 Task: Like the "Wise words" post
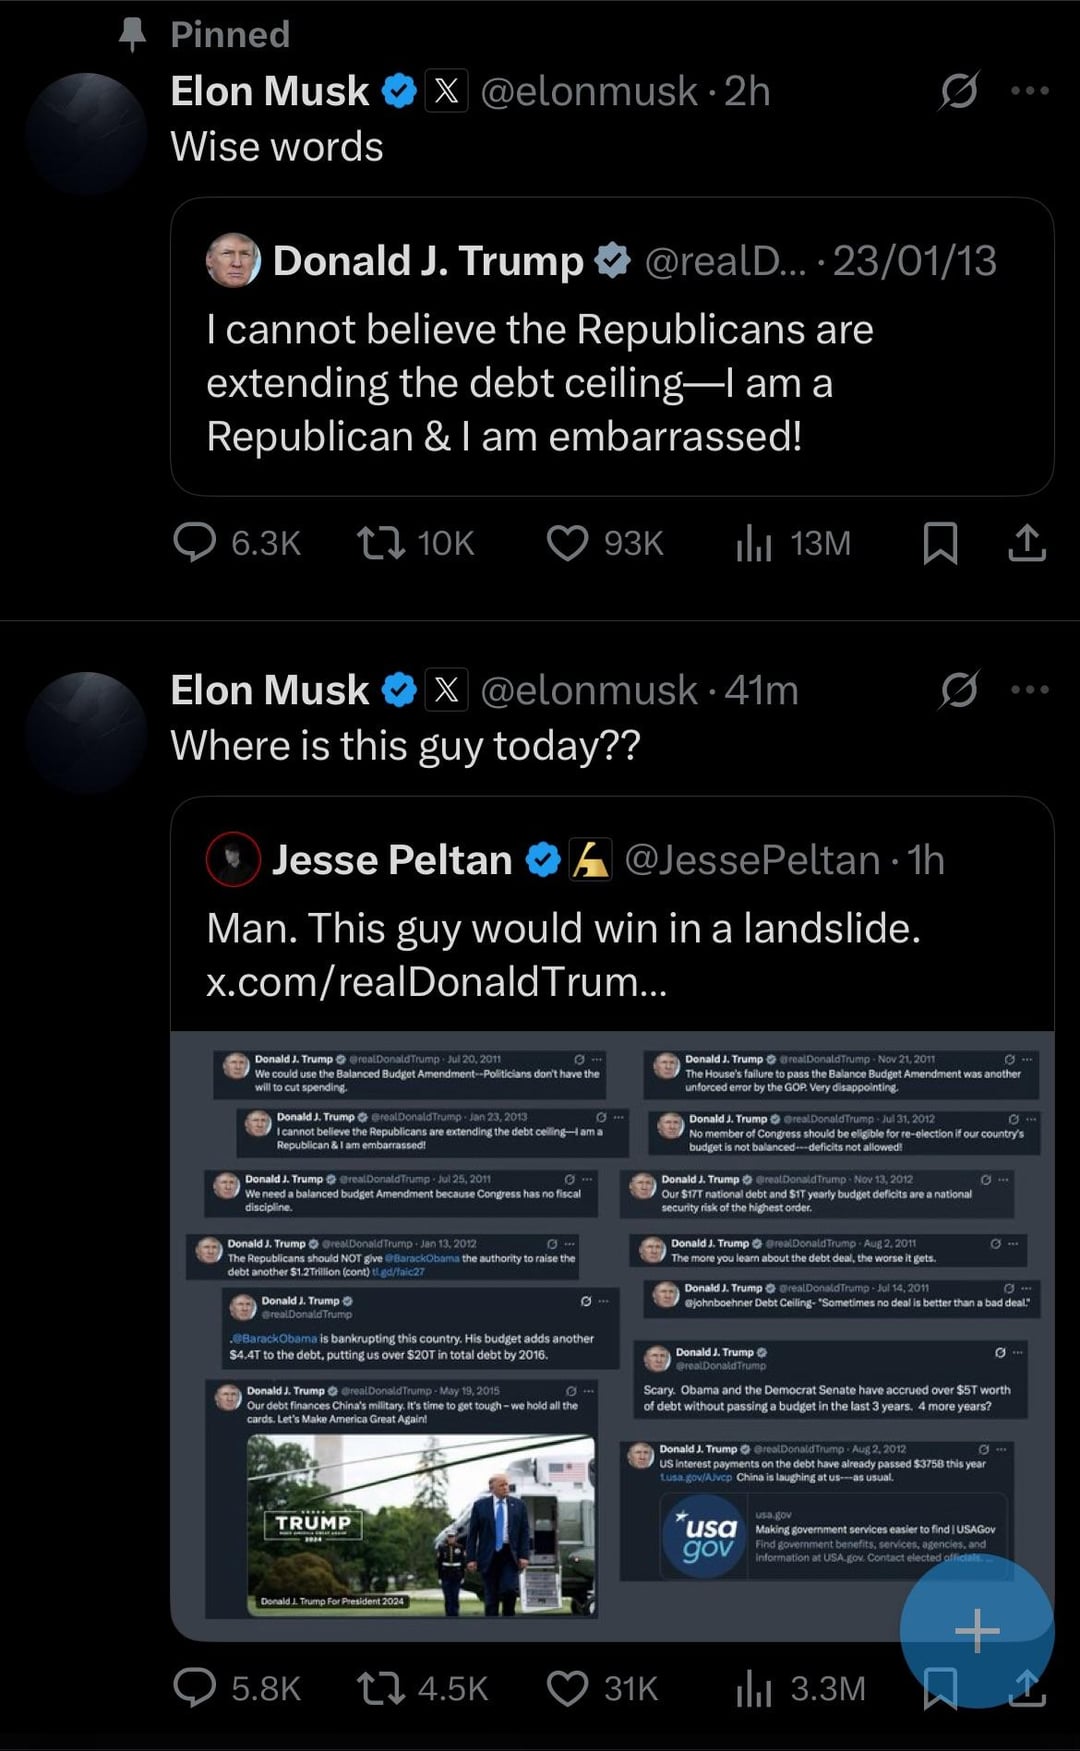point(567,543)
